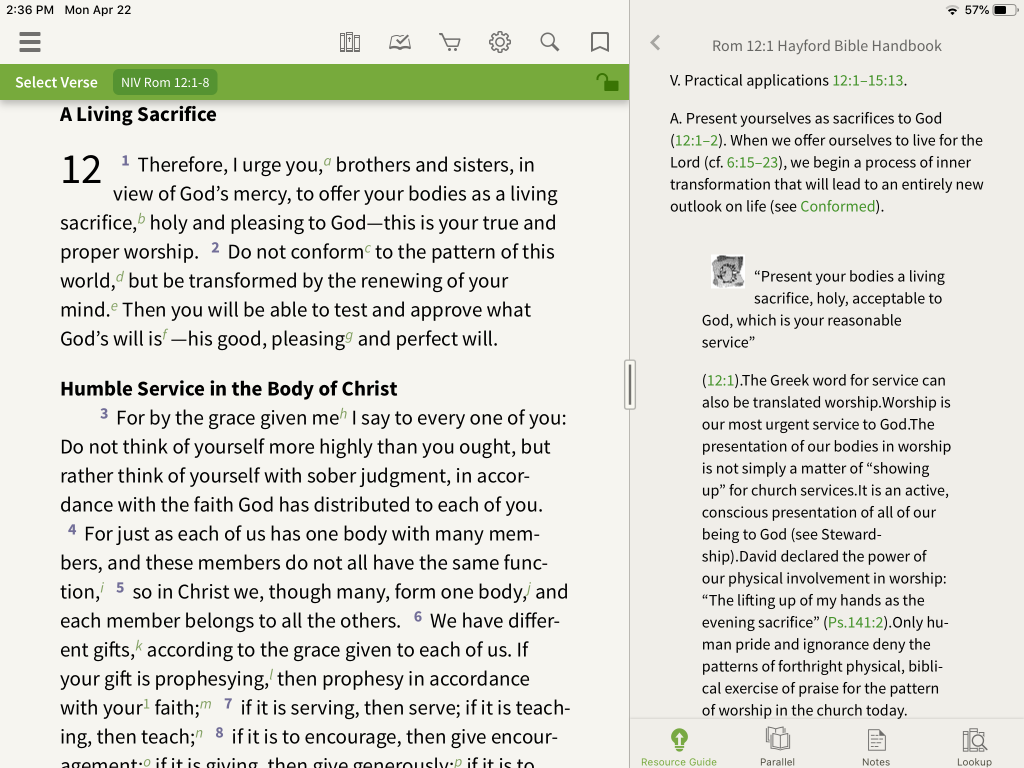The image size is (1024, 768).
Task: Tap verse number 7 before 'if it is serving'
Action: (x=228, y=703)
